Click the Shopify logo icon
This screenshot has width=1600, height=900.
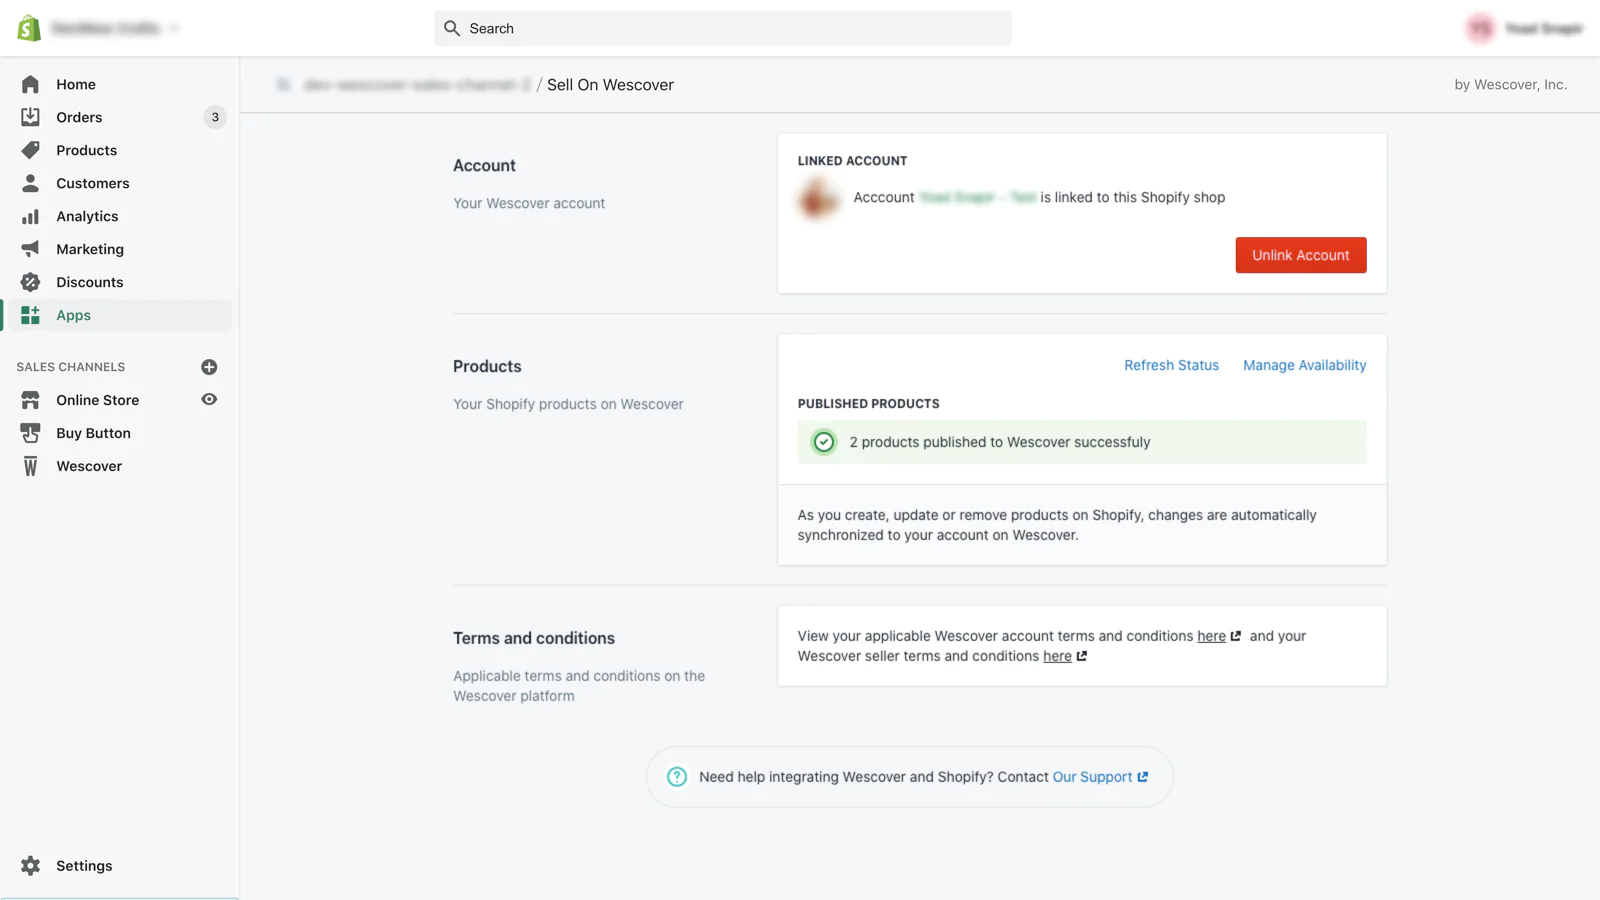click(x=29, y=28)
